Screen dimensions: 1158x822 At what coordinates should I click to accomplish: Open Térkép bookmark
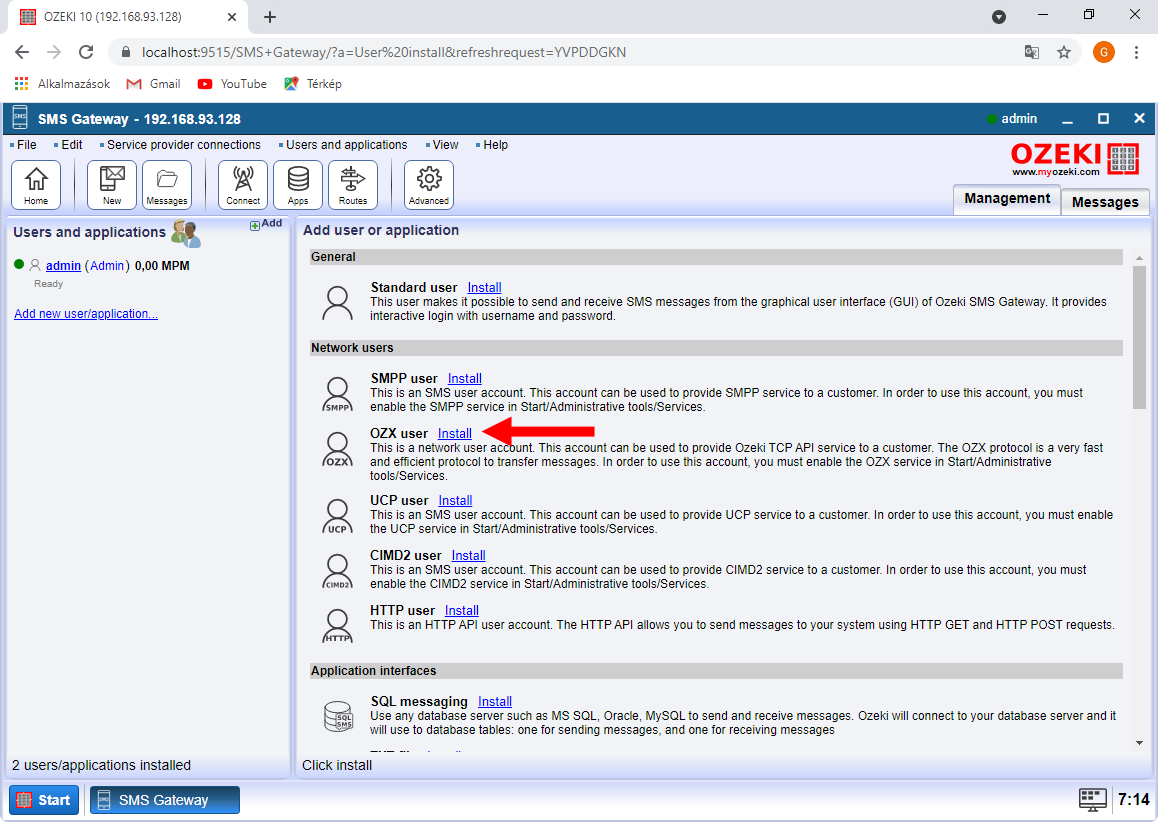point(313,84)
